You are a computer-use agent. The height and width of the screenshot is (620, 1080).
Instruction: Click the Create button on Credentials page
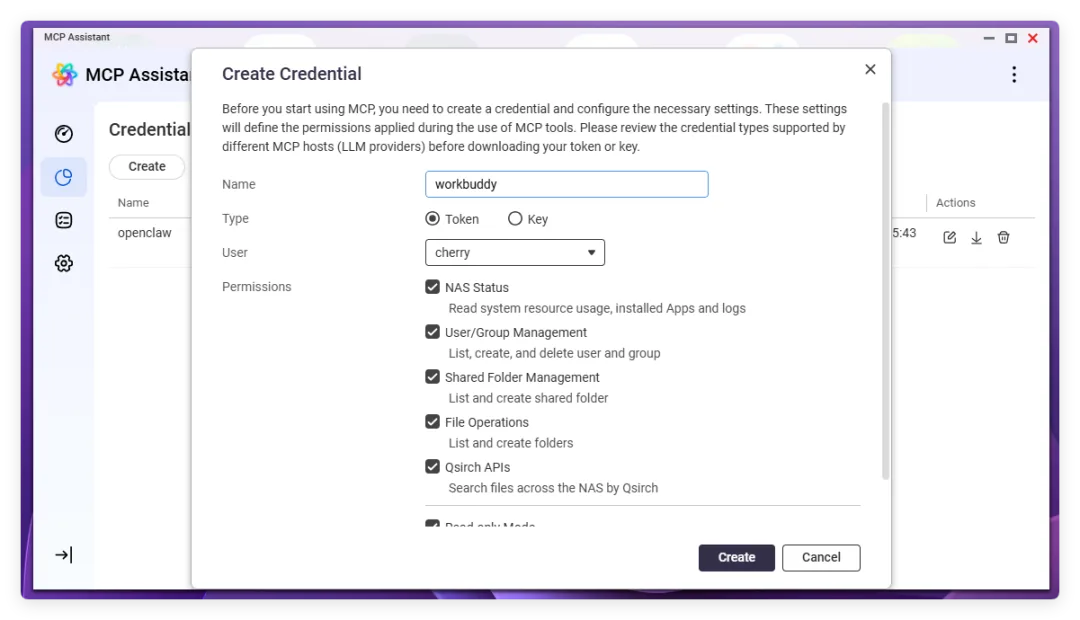click(x=147, y=167)
